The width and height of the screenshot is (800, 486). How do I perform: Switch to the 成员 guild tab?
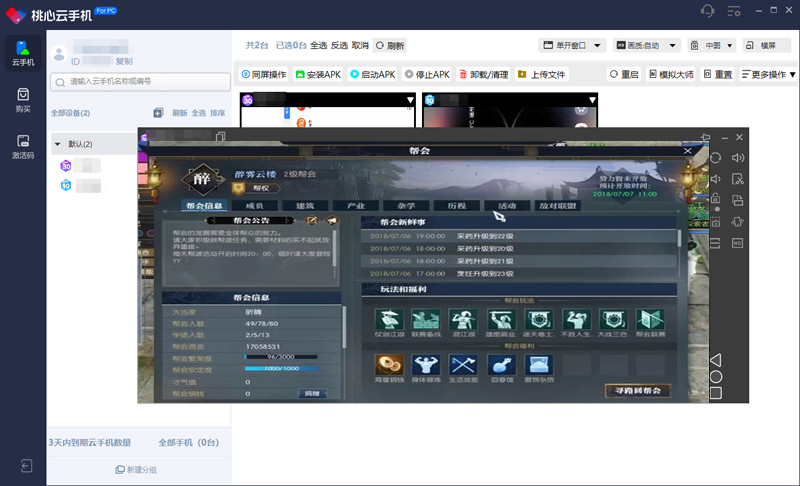pos(254,206)
